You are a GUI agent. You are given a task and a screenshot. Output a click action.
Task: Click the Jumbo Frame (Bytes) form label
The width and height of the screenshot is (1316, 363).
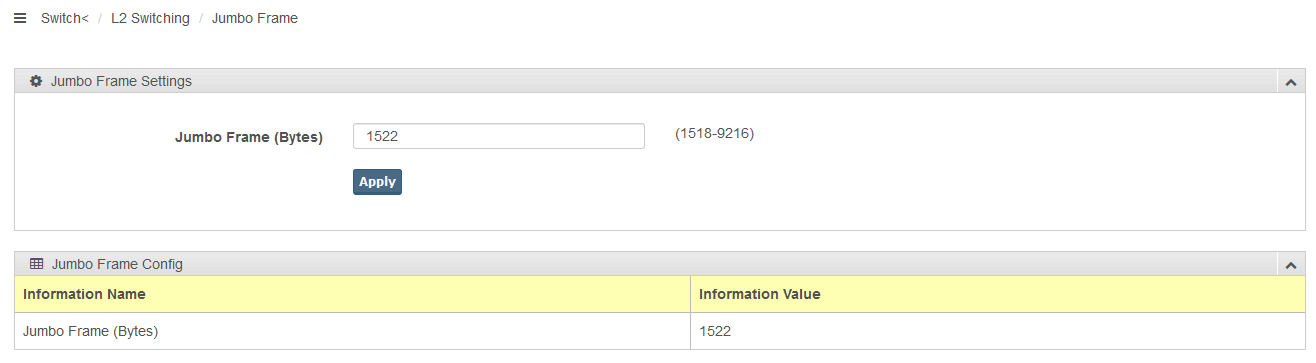(249, 138)
